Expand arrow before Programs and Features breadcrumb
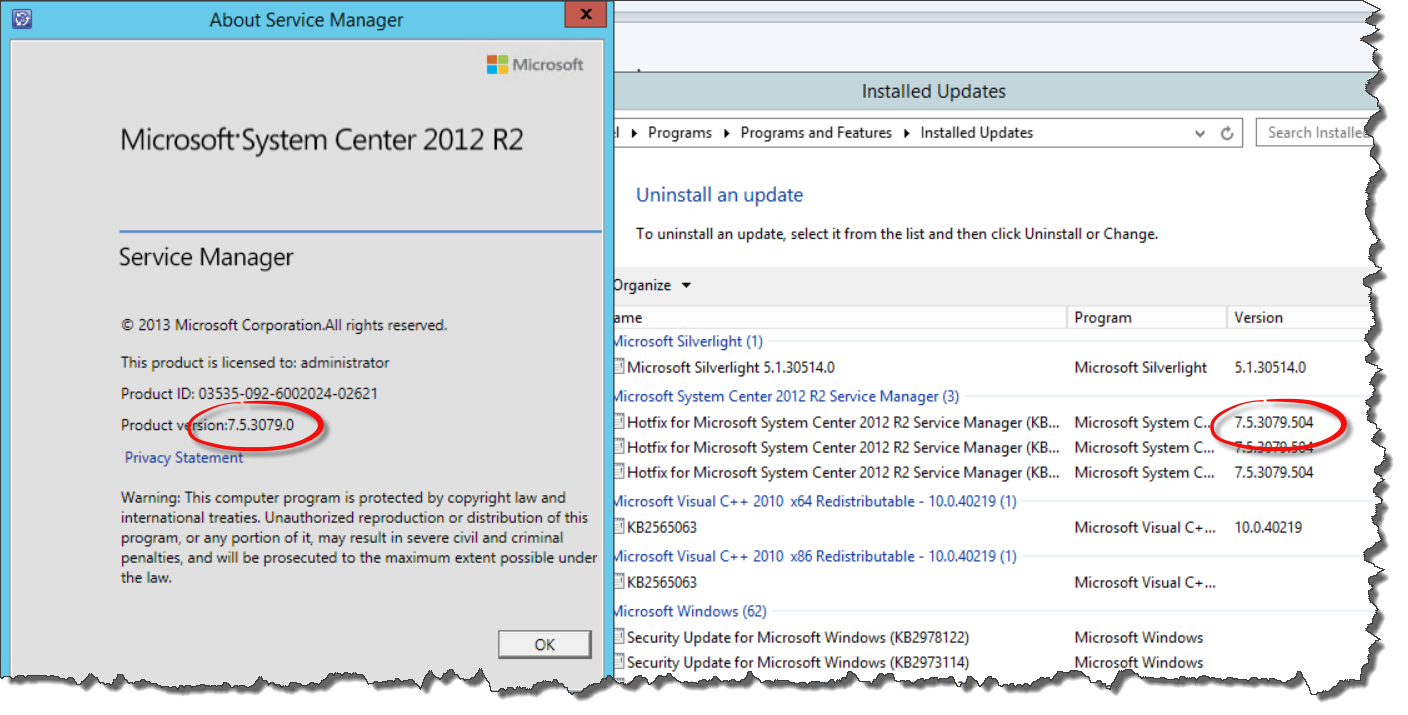This screenshot has width=1408, height=715. pos(727,133)
